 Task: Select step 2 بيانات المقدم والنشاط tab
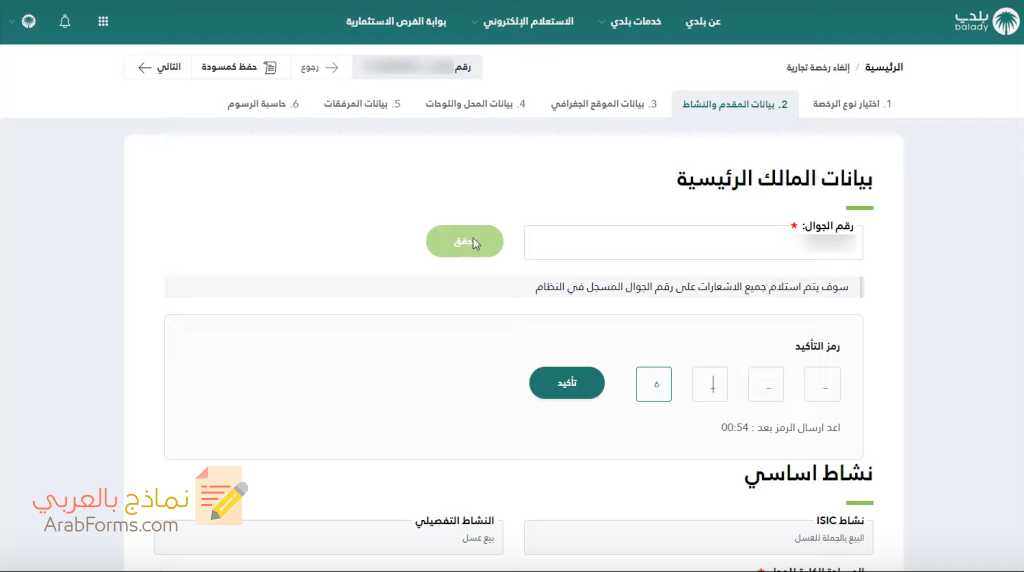click(735, 104)
